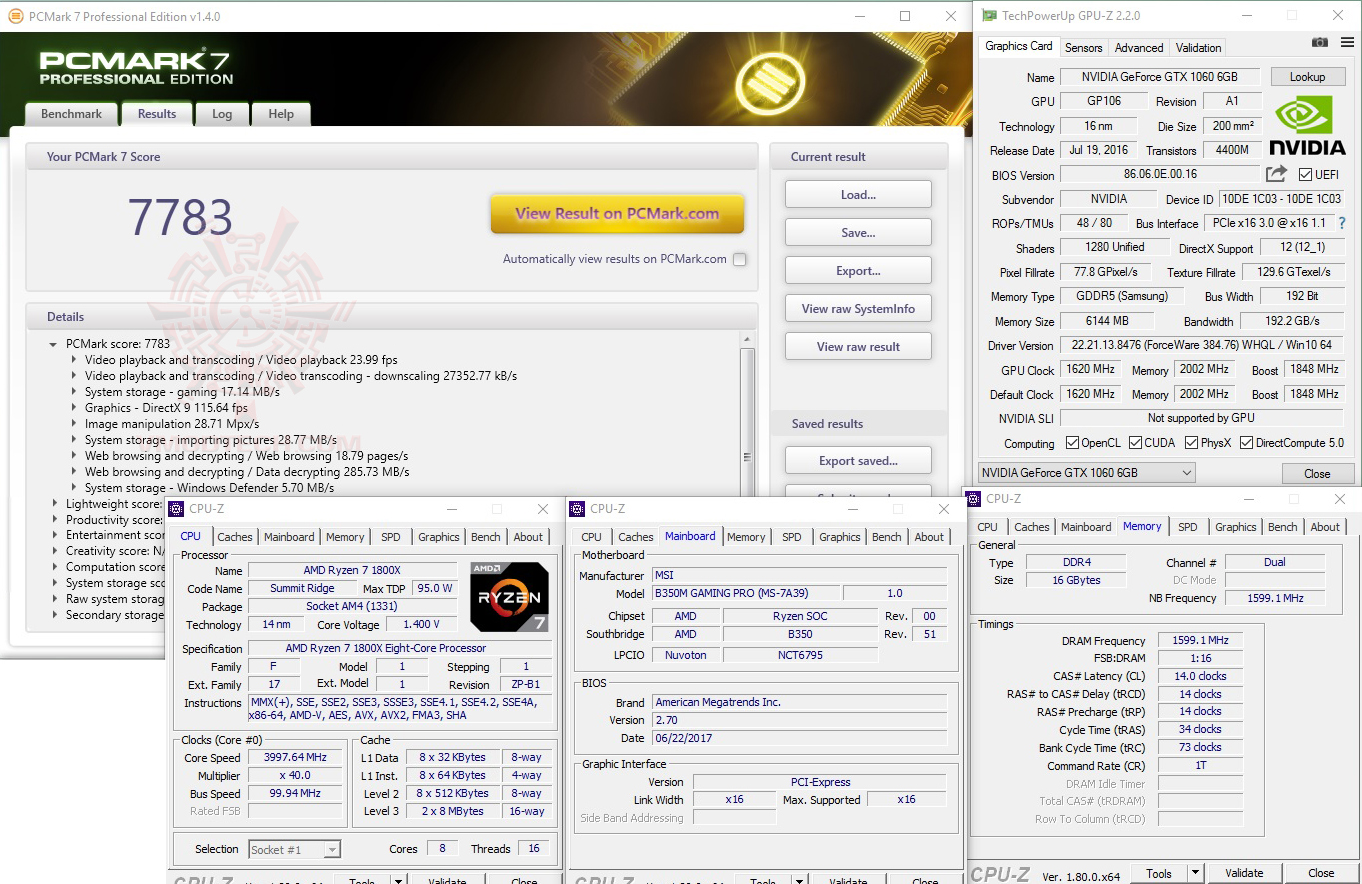Switch to the Sensors tab in GPU-Z

1084,48
